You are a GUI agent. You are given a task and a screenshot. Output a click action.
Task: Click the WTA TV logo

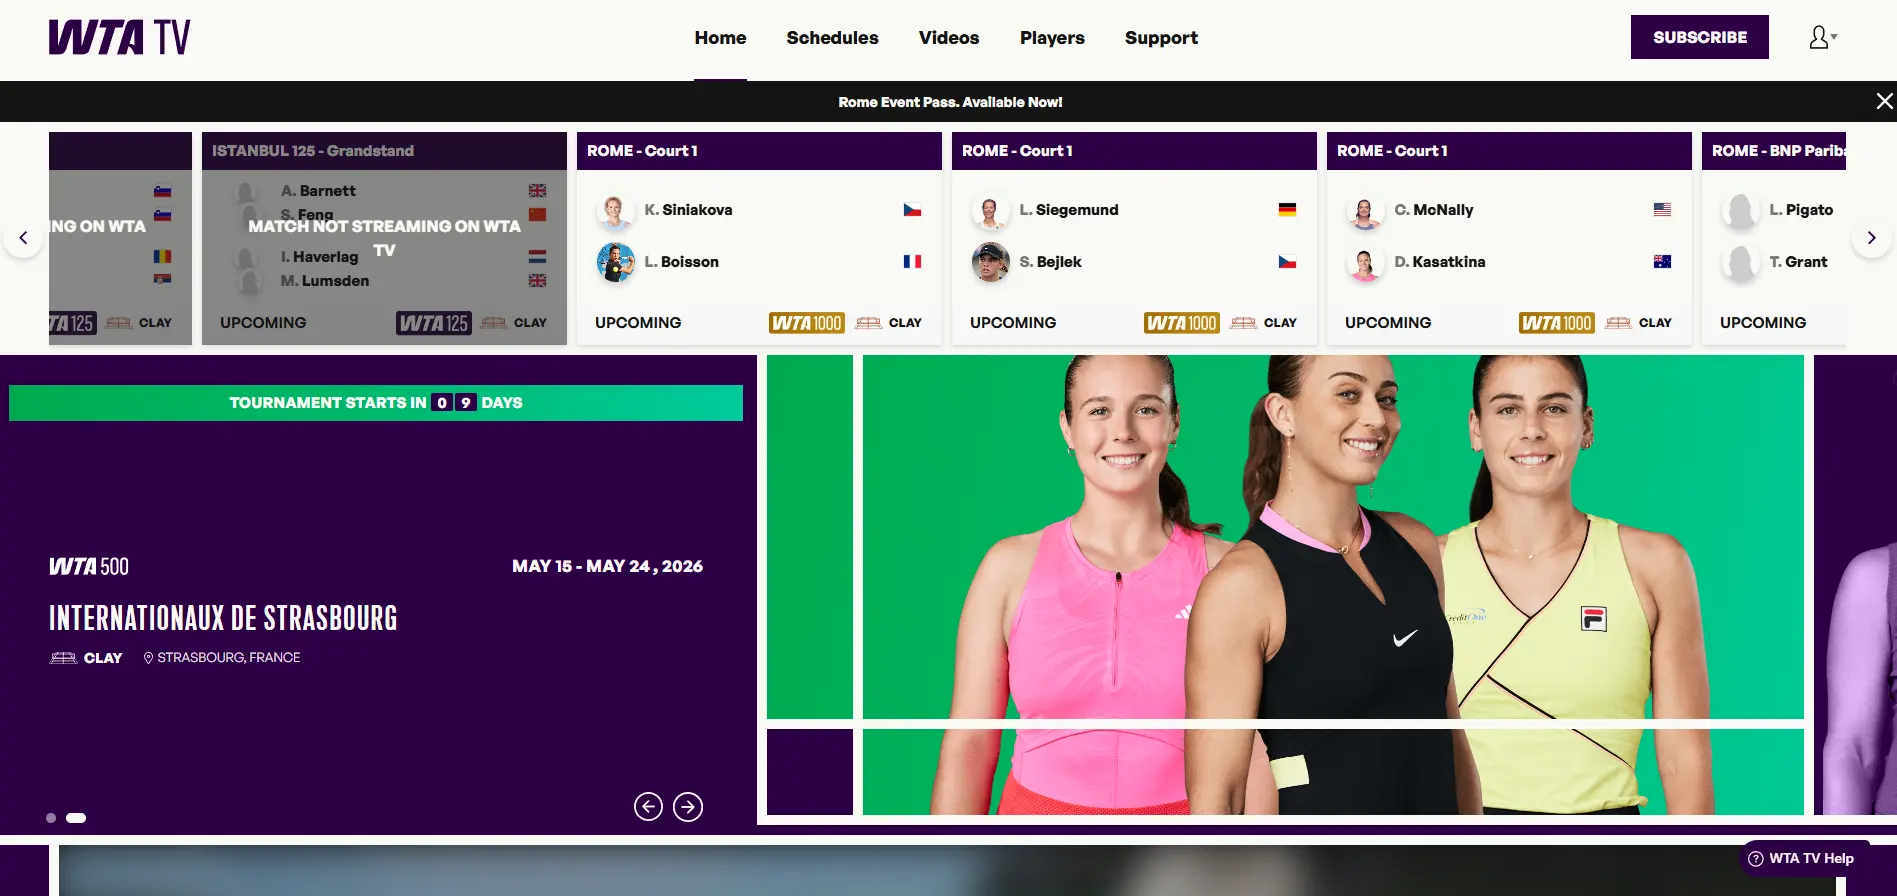tap(119, 38)
